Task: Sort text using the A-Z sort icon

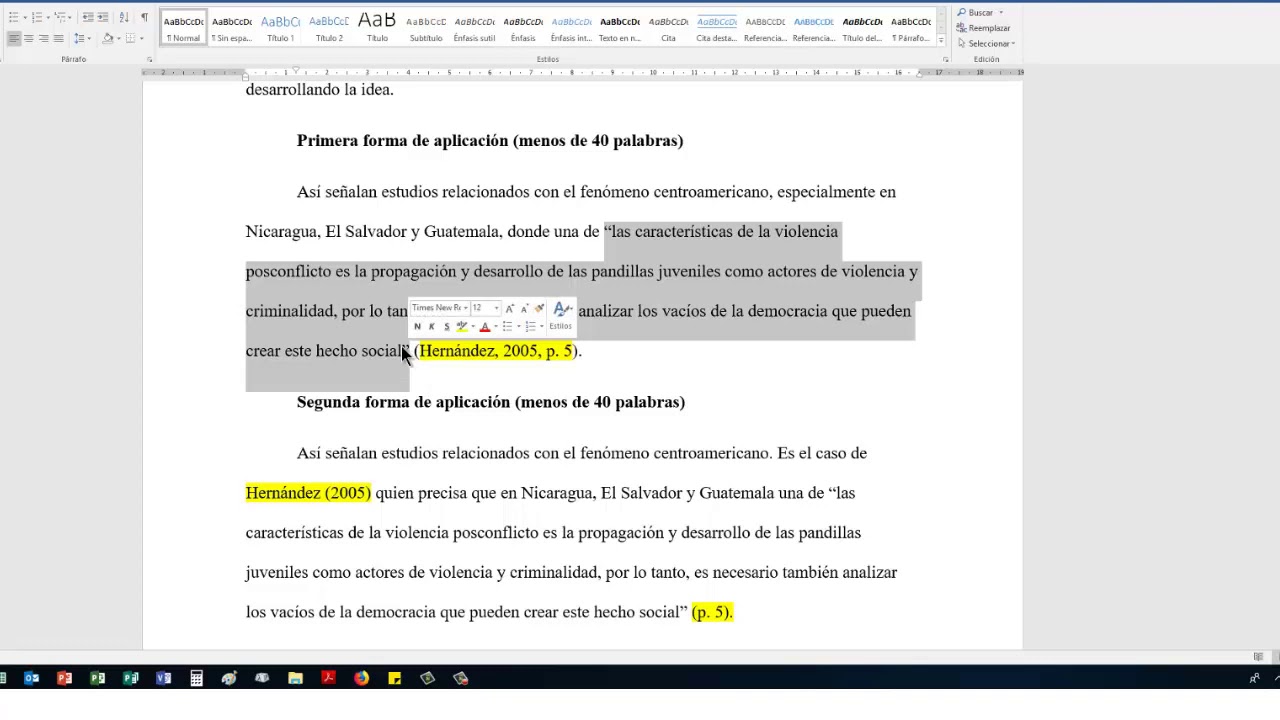Action: click(124, 17)
